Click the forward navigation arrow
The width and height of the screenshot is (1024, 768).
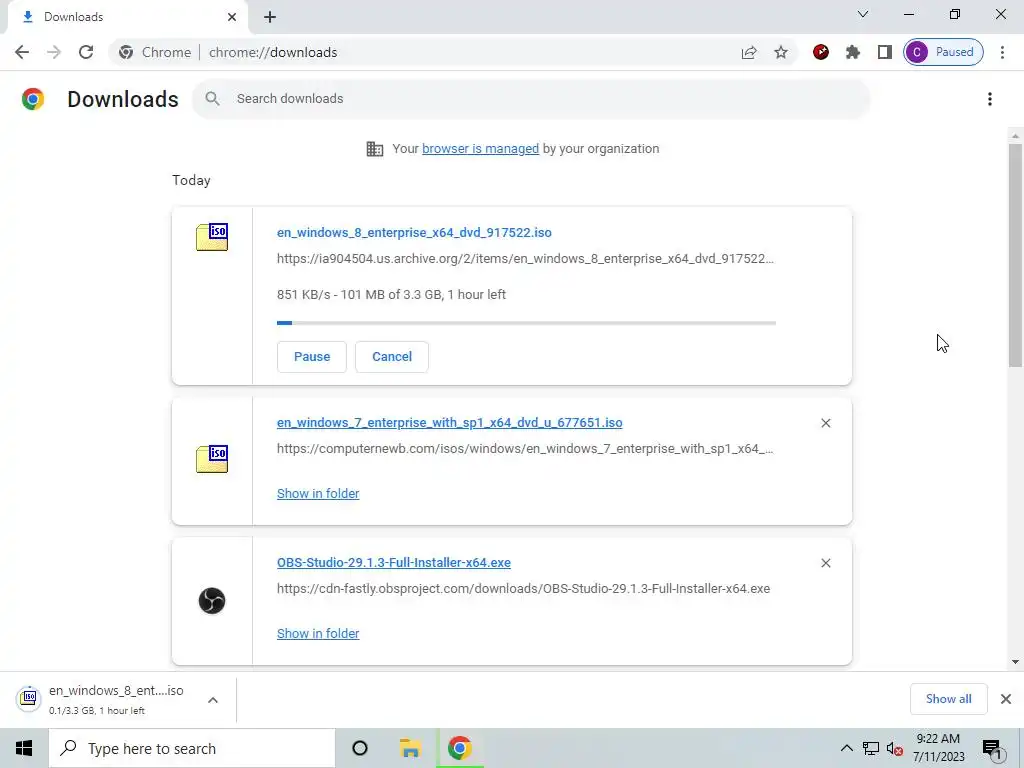pos(54,52)
